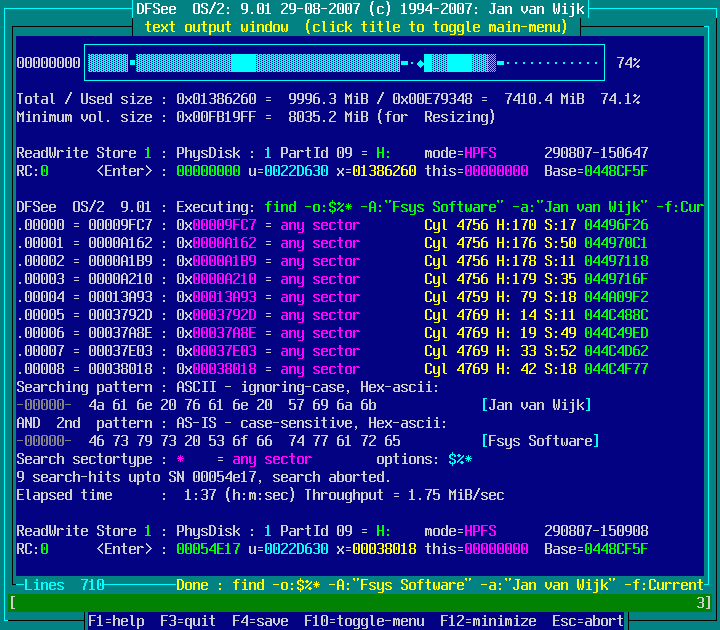Screen dimensions: 720x630
Task: Click the green 00054E17 current sector value
Action: (x=208, y=549)
